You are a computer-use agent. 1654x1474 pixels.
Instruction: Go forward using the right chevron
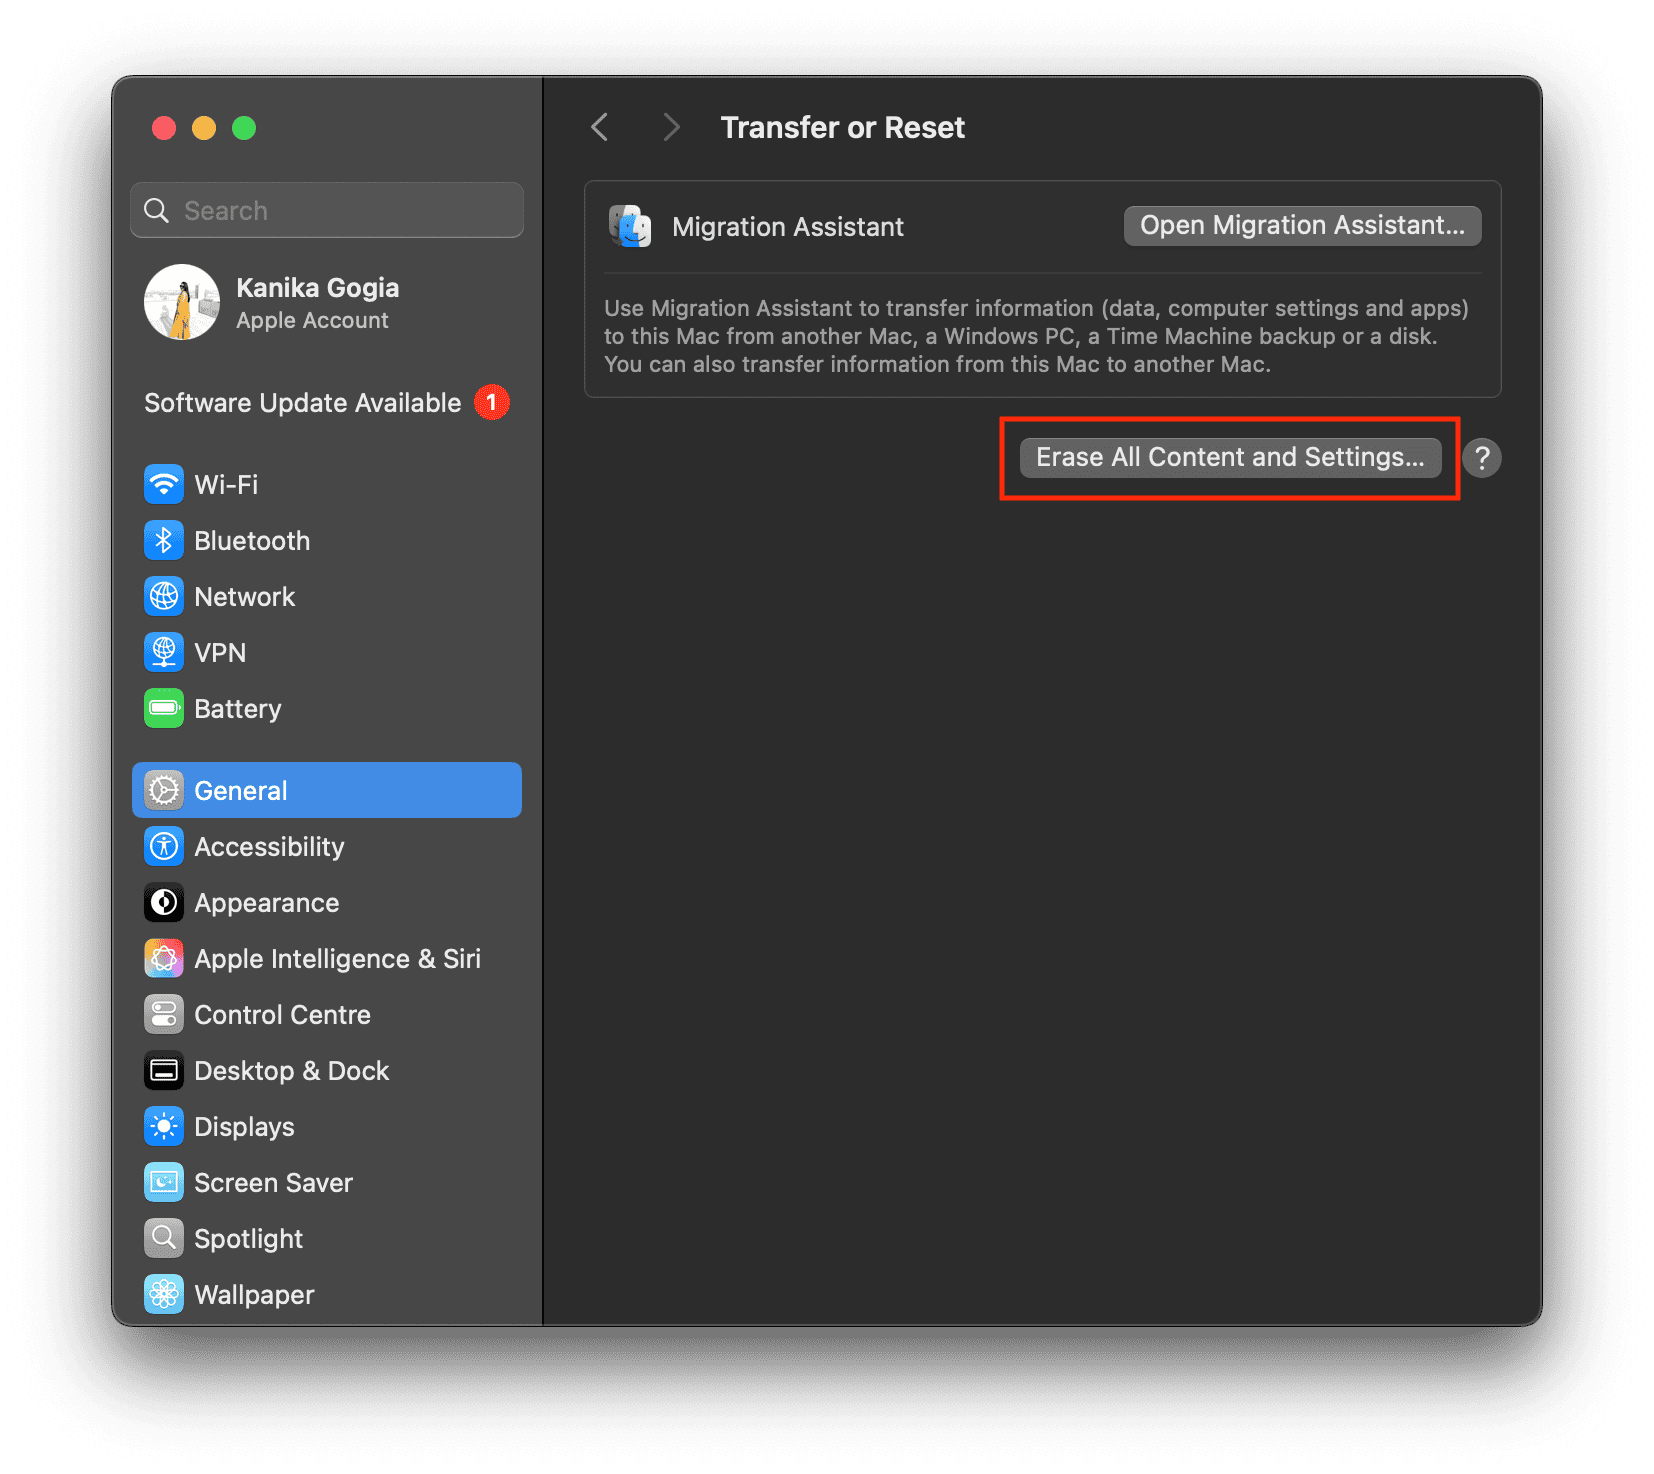point(671,128)
